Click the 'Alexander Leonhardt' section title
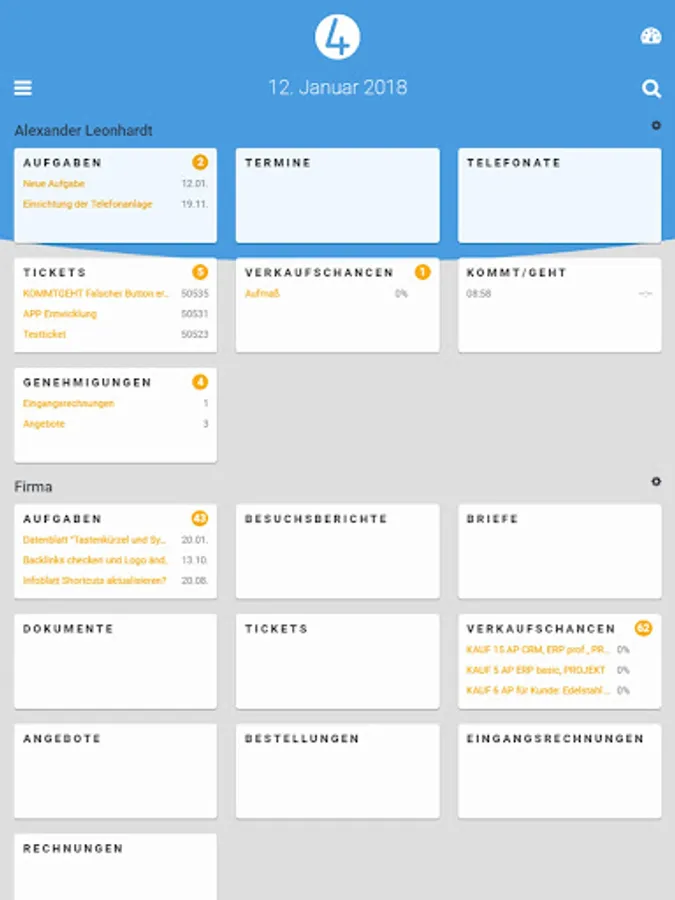 click(84, 131)
